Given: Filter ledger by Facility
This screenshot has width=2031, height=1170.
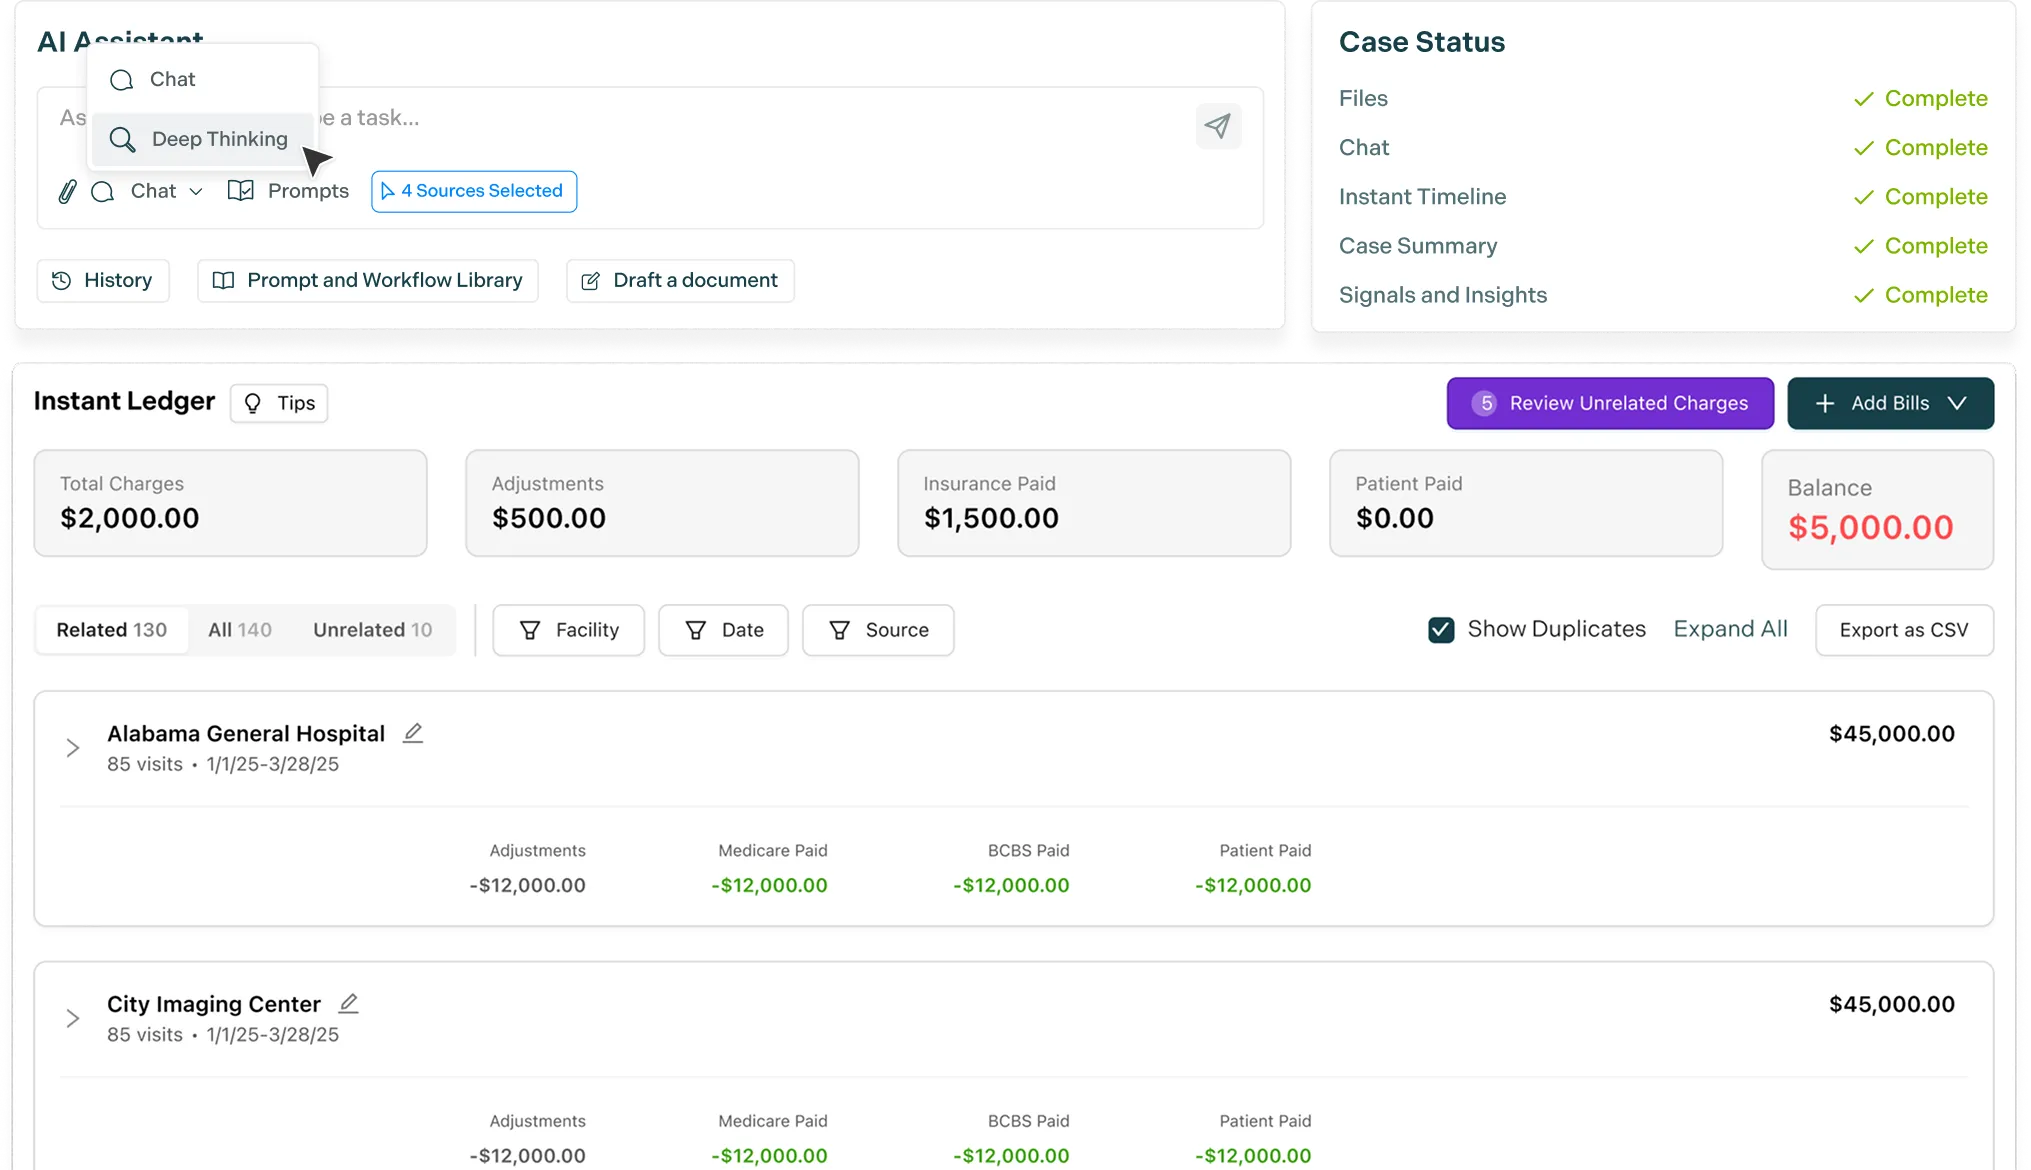Looking at the screenshot, I should [x=568, y=630].
